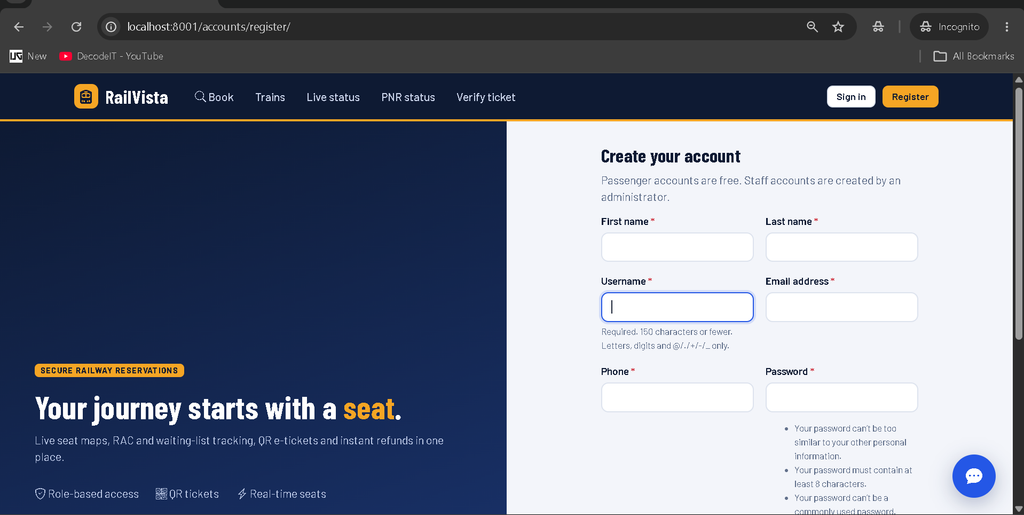Click the RailVista train logo icon
Image resolution: width=1024 pixels, height=515 pixels.
(x=86, y=97)
